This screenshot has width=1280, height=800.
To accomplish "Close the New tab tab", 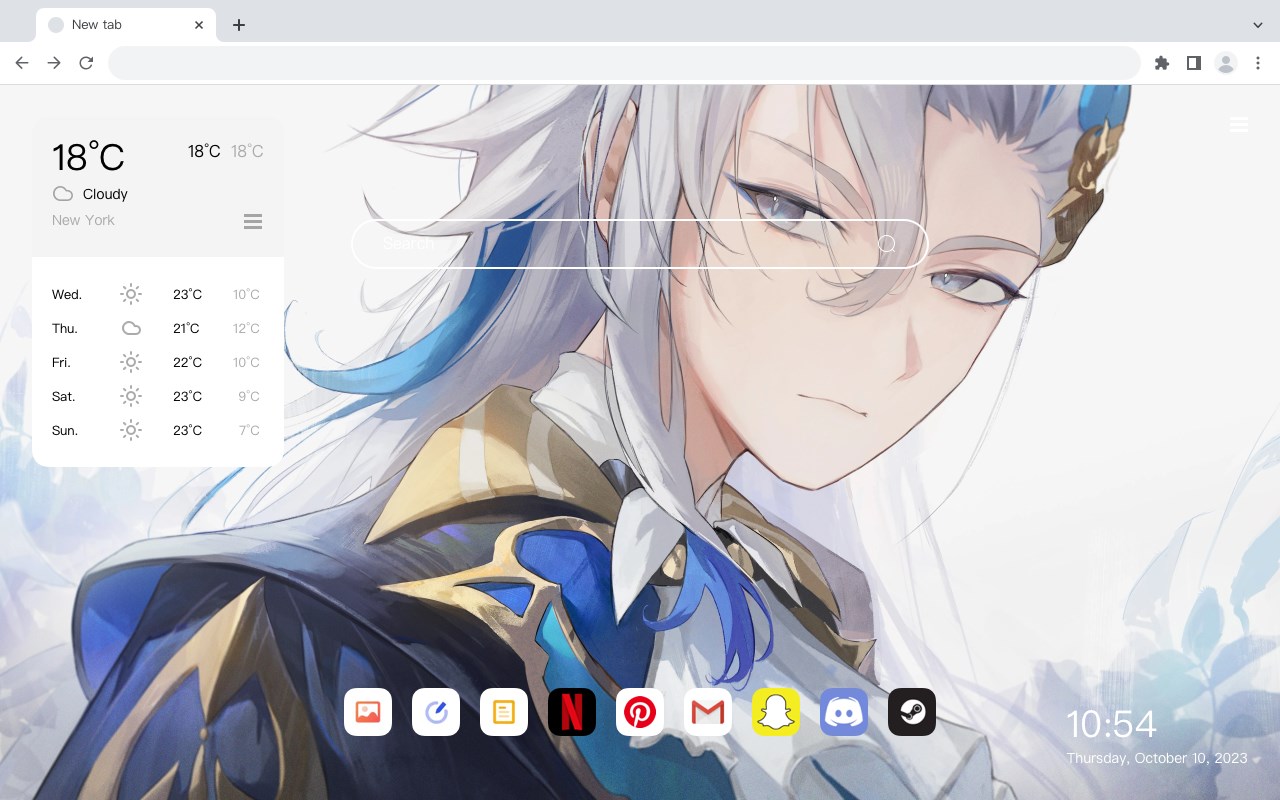I will [199, 25].
